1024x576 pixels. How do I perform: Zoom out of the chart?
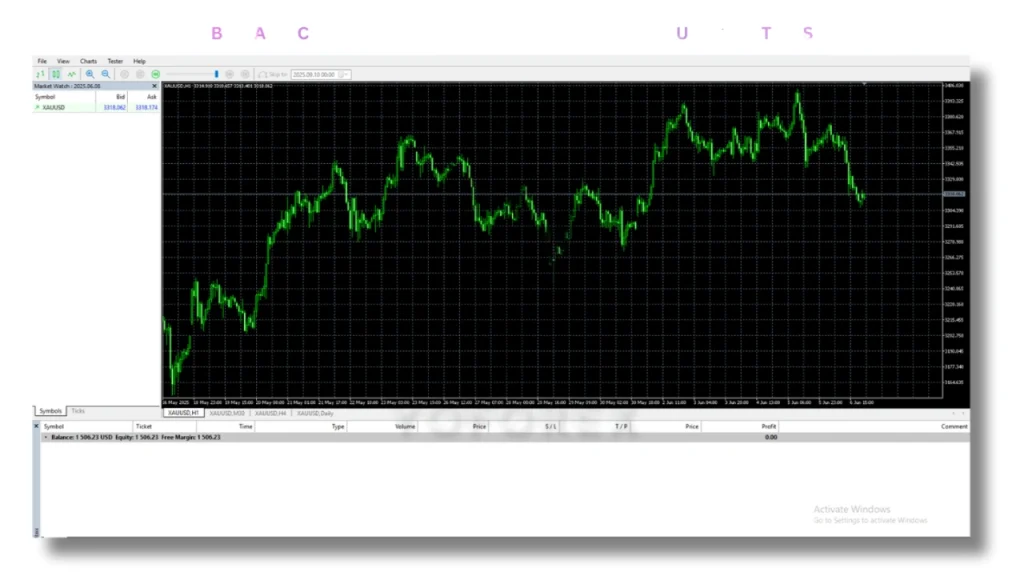(105, 74)
